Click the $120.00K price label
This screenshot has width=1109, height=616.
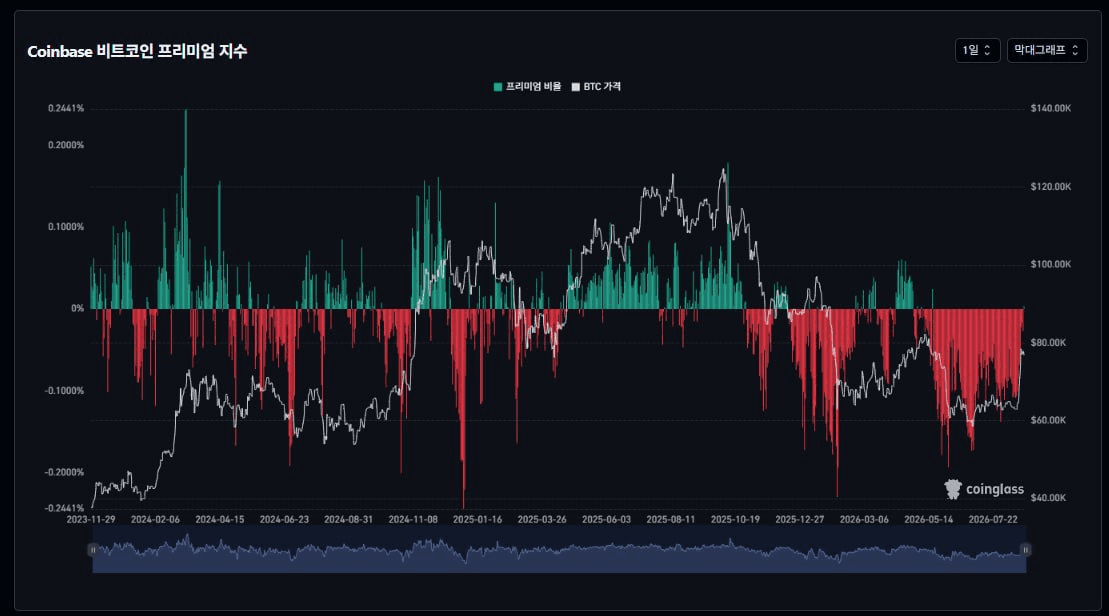coord(1050,187)
